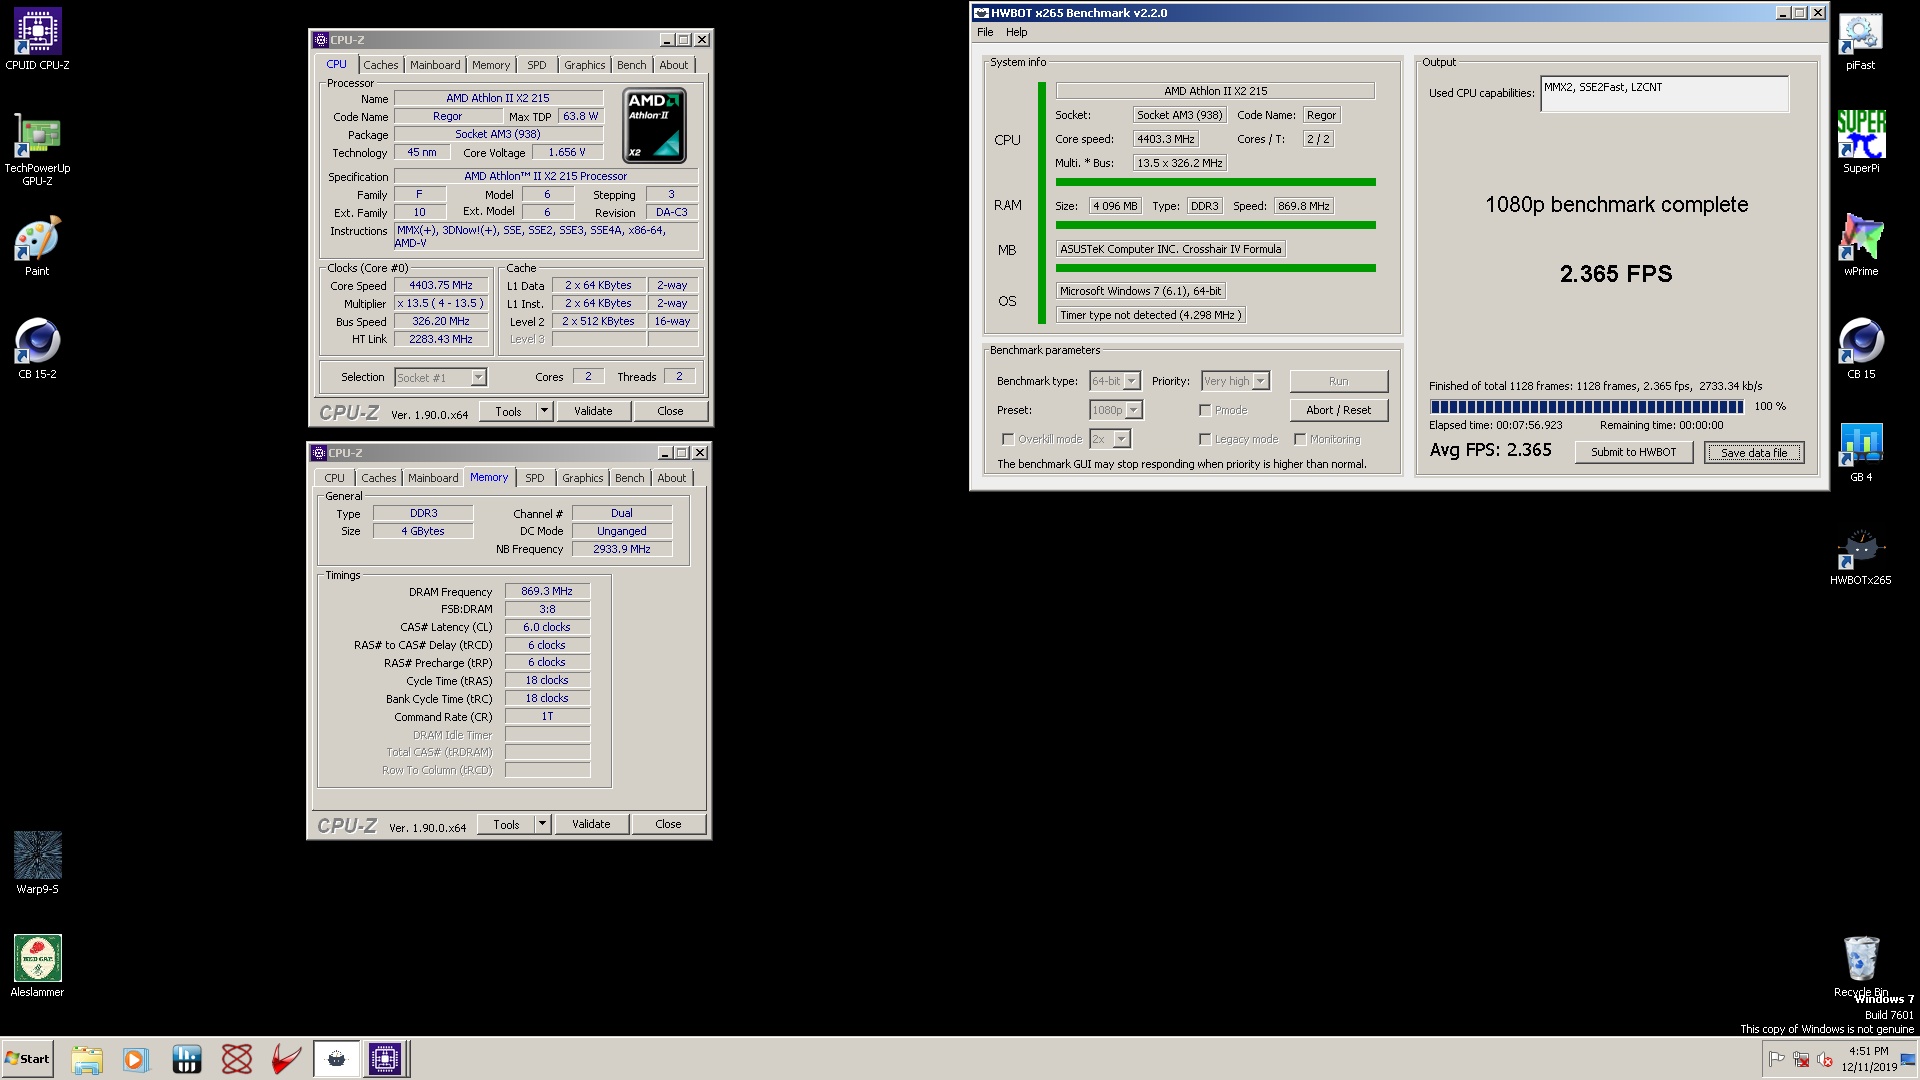The image size is (1920, 1080).
Task: Open Bench tab in upper CPU-Z window
Action: click(x=631, y=65)
